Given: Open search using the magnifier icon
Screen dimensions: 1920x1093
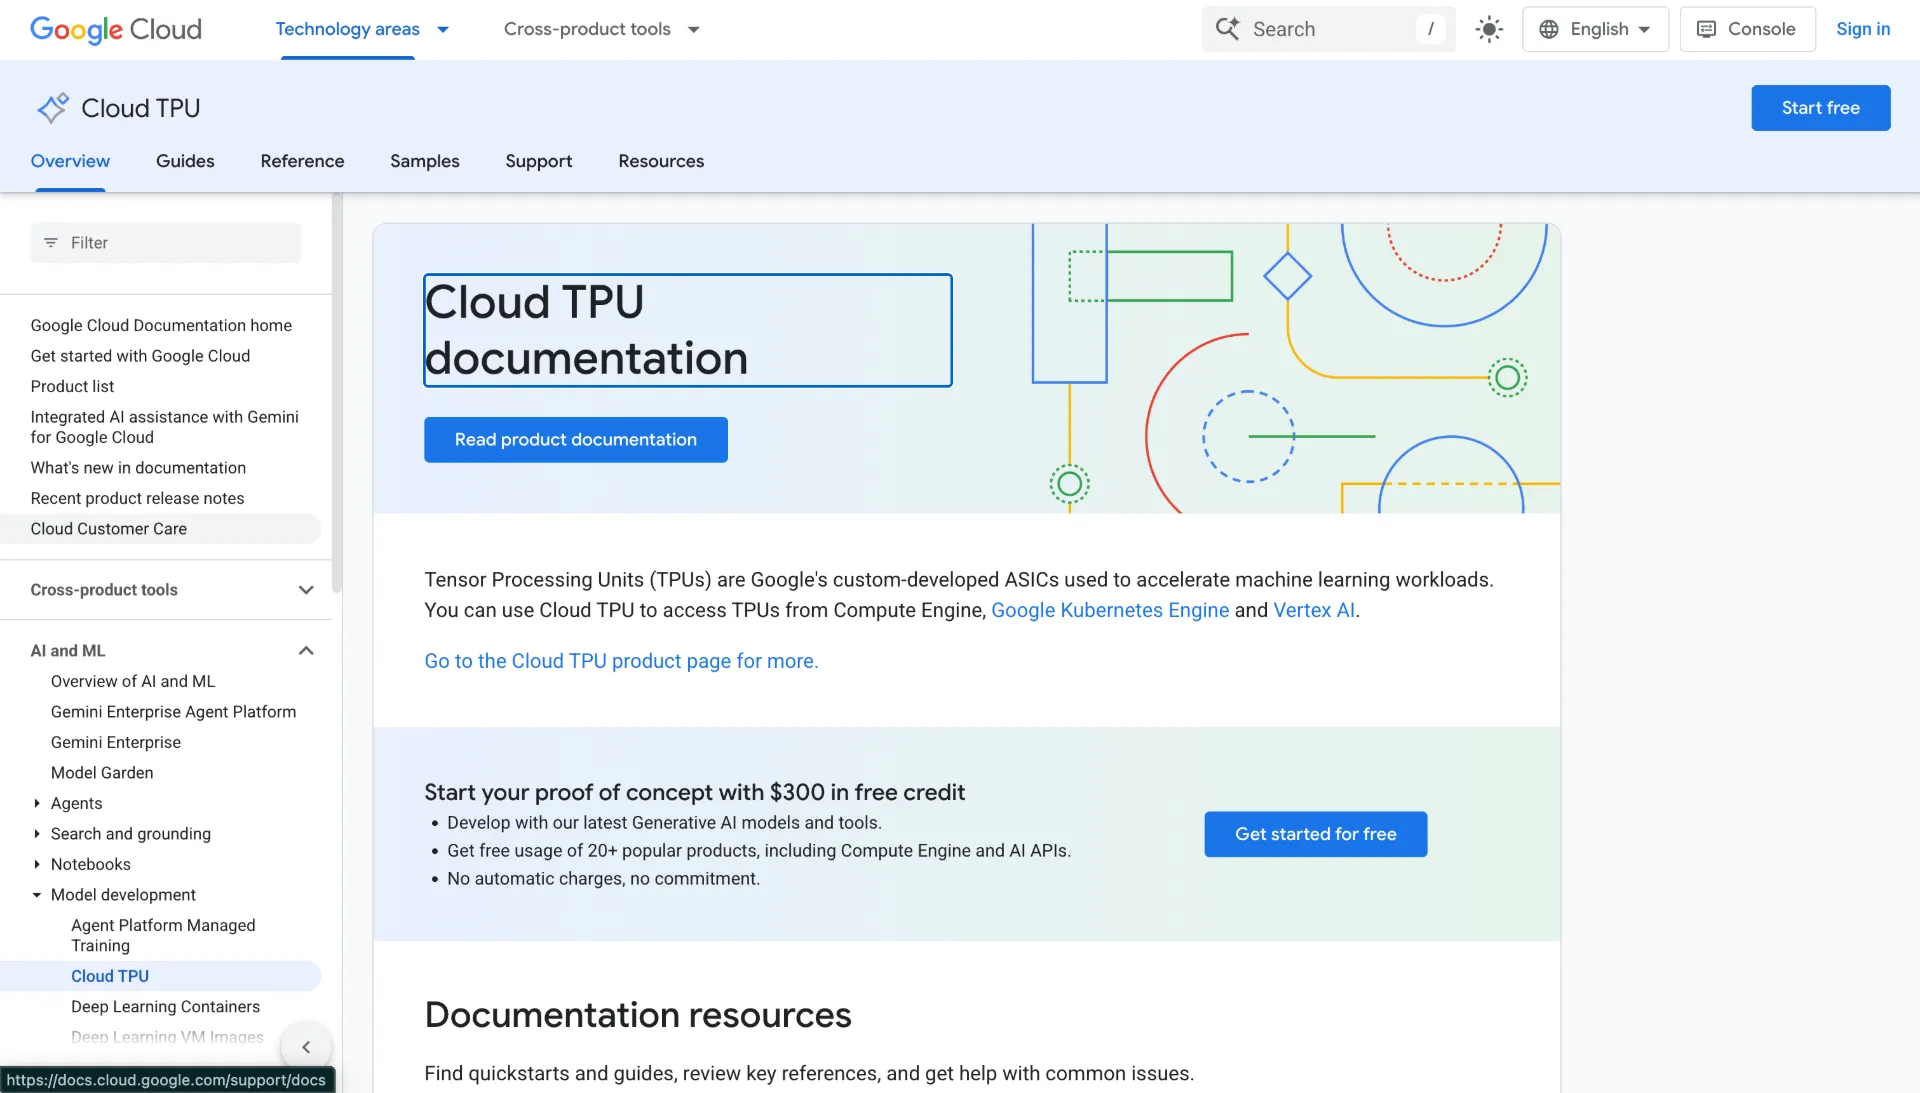Looking at the screenshot, I should tap(1227, 29).
